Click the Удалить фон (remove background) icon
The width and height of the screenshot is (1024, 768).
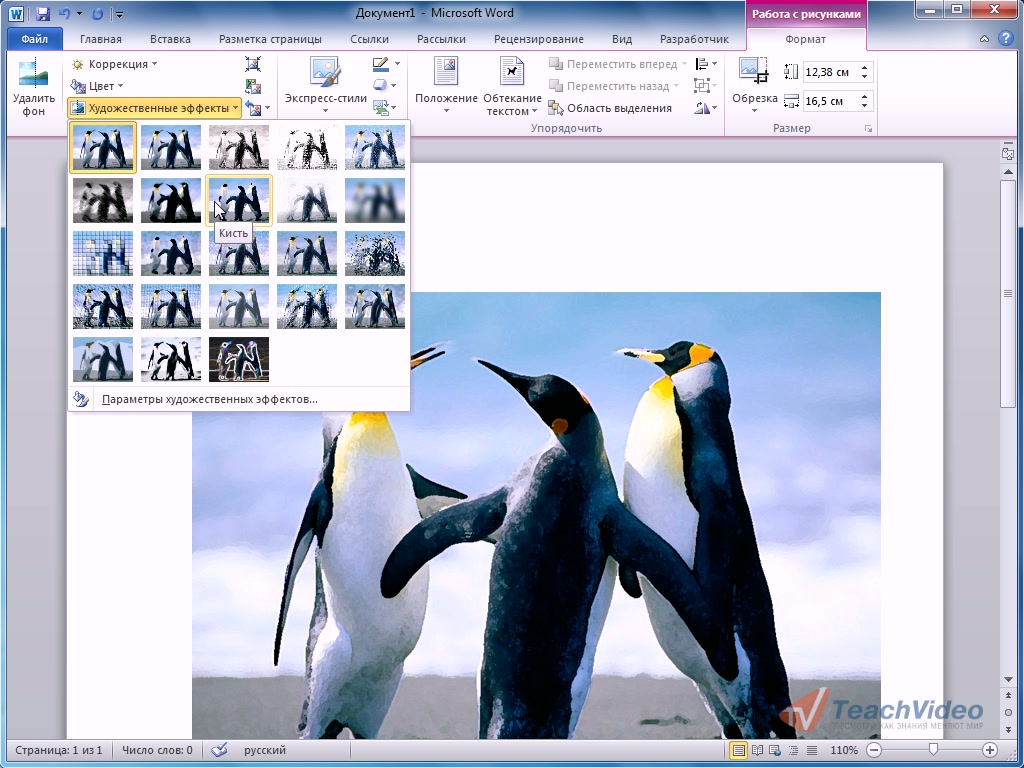tap(33, 72)
